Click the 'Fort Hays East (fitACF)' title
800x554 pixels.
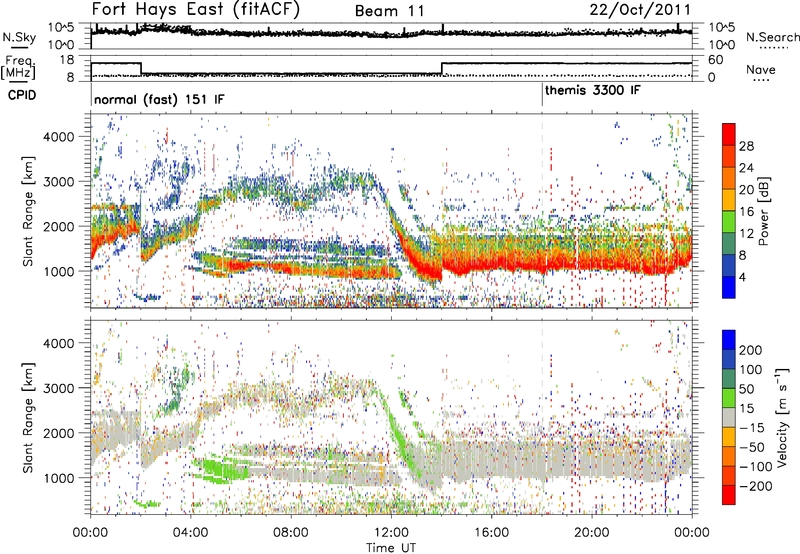195,9
